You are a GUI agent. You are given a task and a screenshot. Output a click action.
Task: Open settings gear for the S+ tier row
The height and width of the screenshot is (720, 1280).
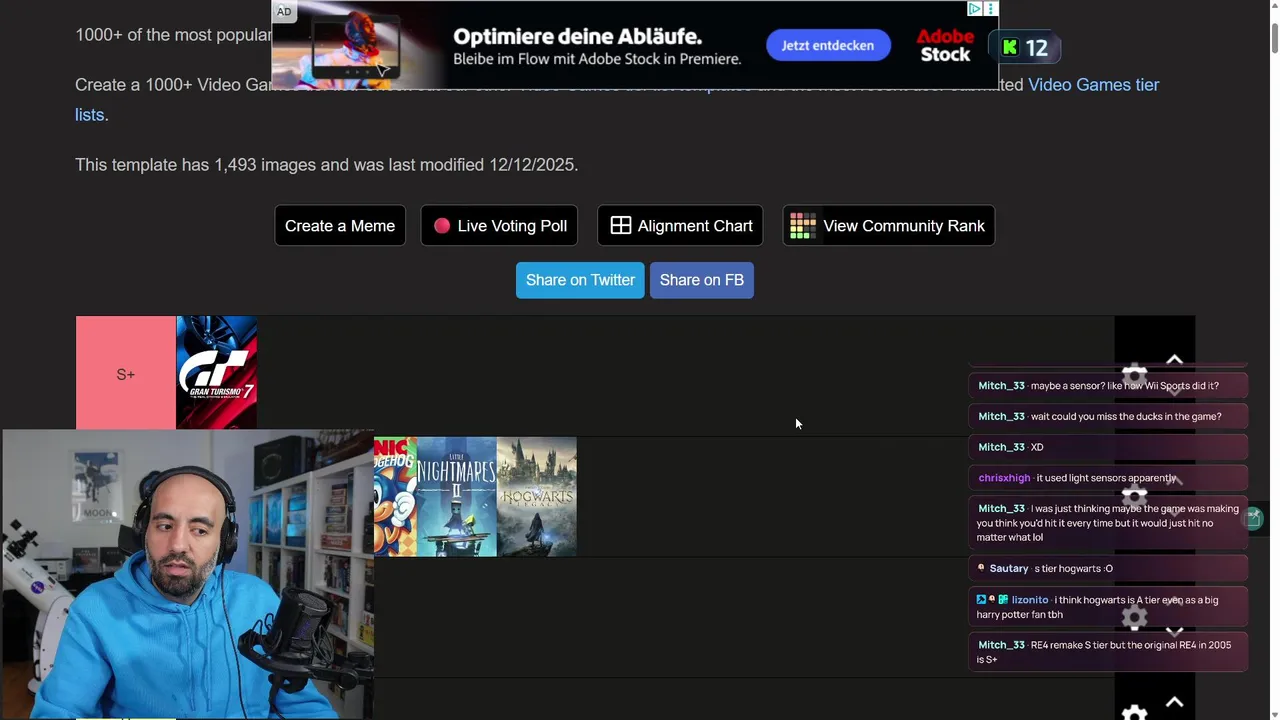tap(1134, 375)
